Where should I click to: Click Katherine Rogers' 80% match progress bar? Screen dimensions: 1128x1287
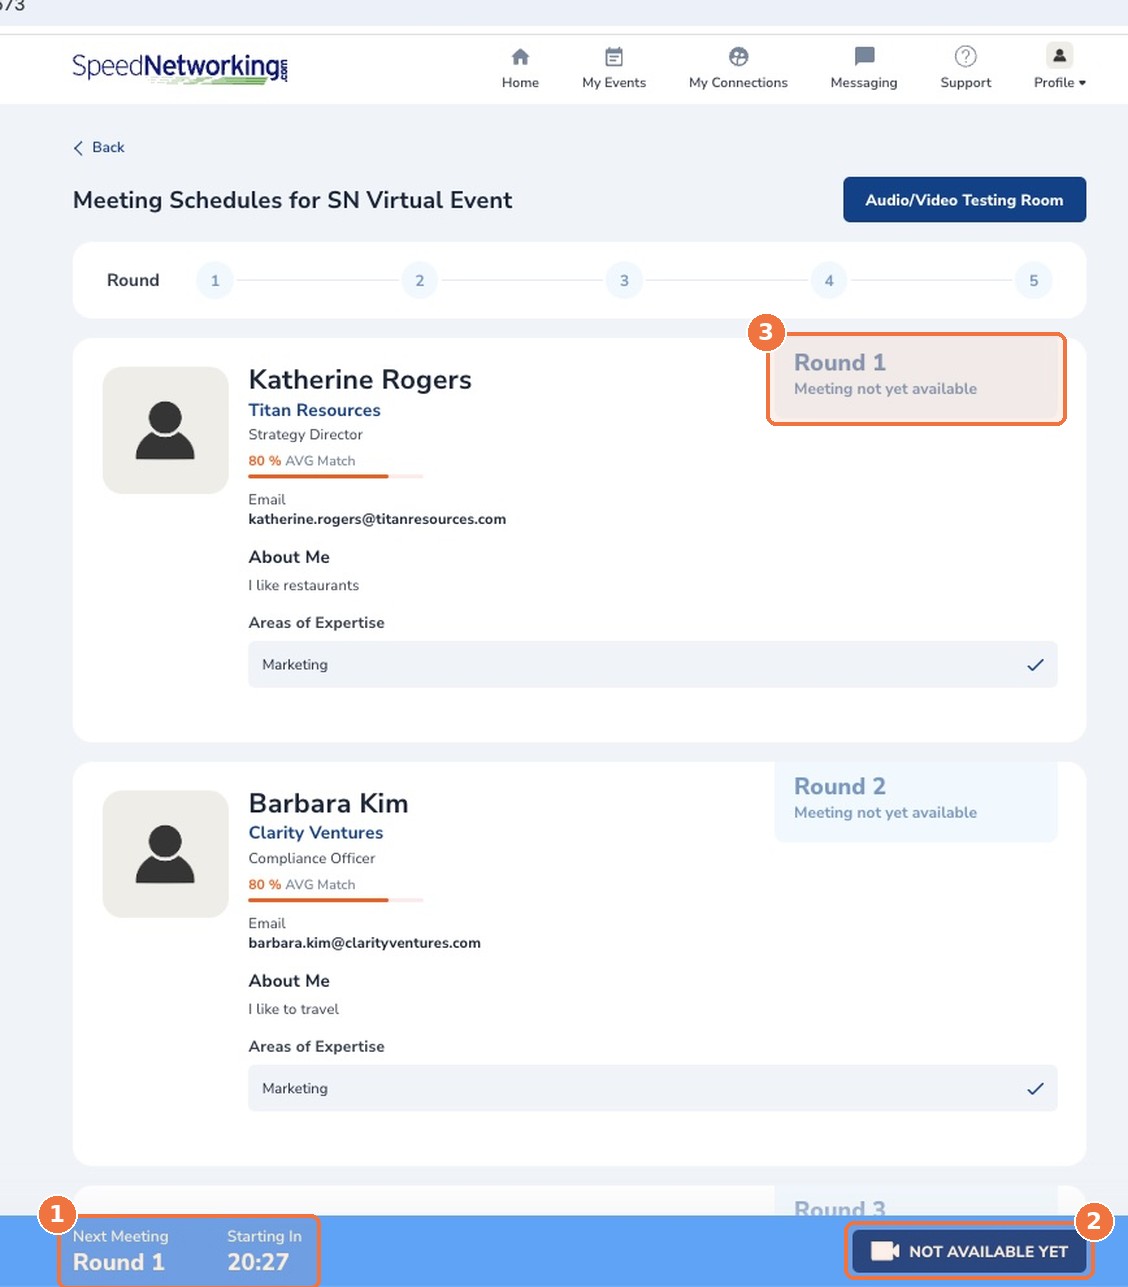[x=335, y=477]
